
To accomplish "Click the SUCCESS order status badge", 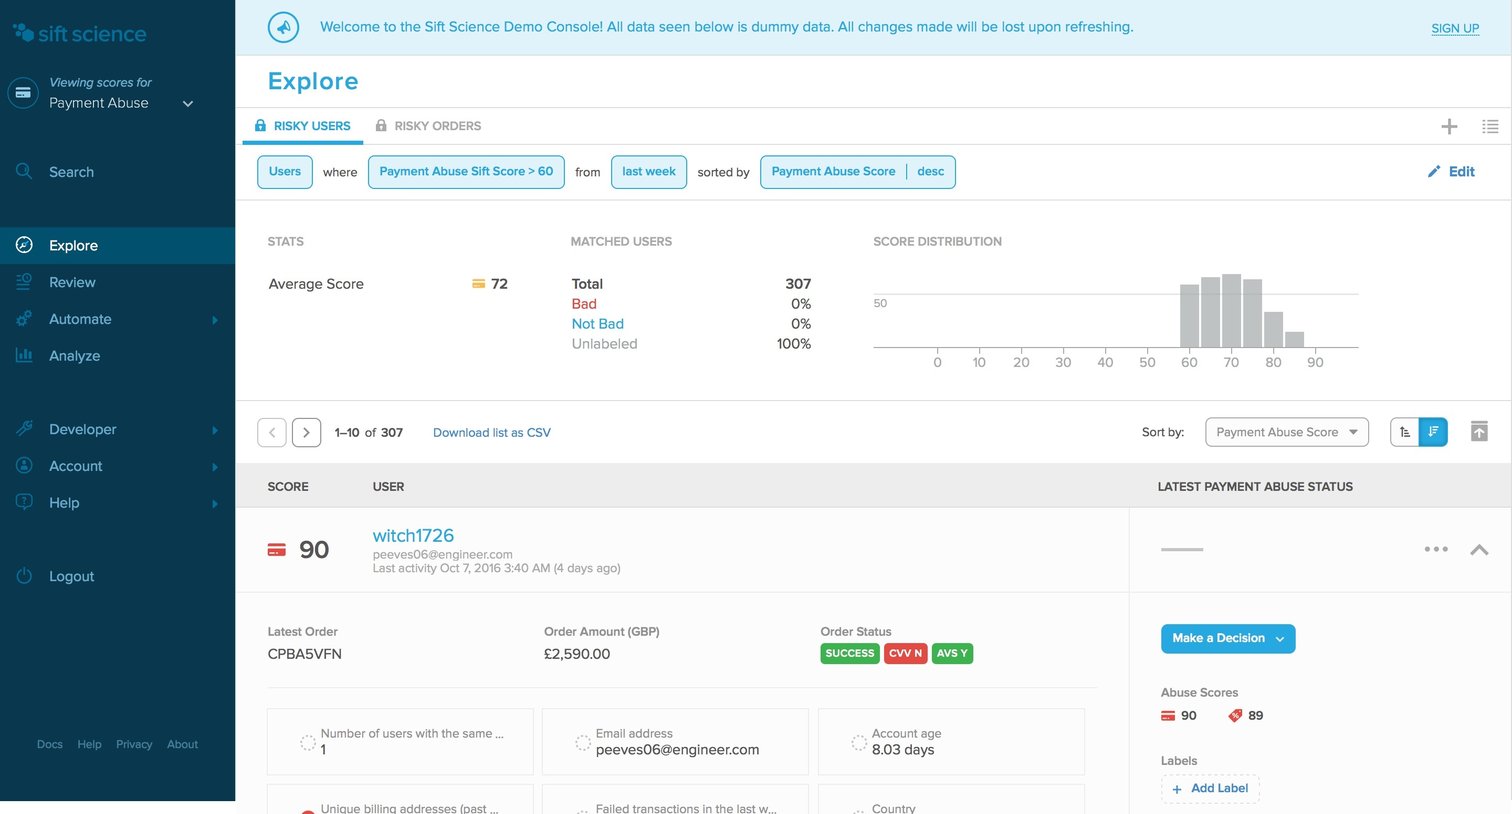I will pos(850,654).
